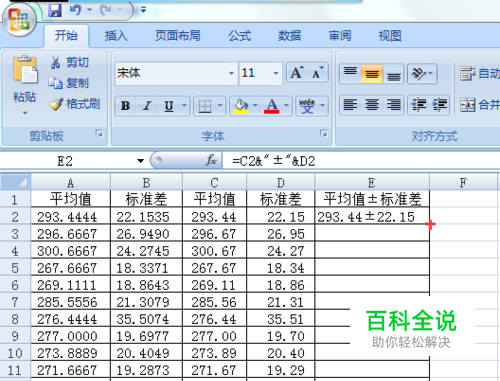This screenshot has height=381, width=500.
Task: Open the 数据 tab
Action: pos(289,35)
